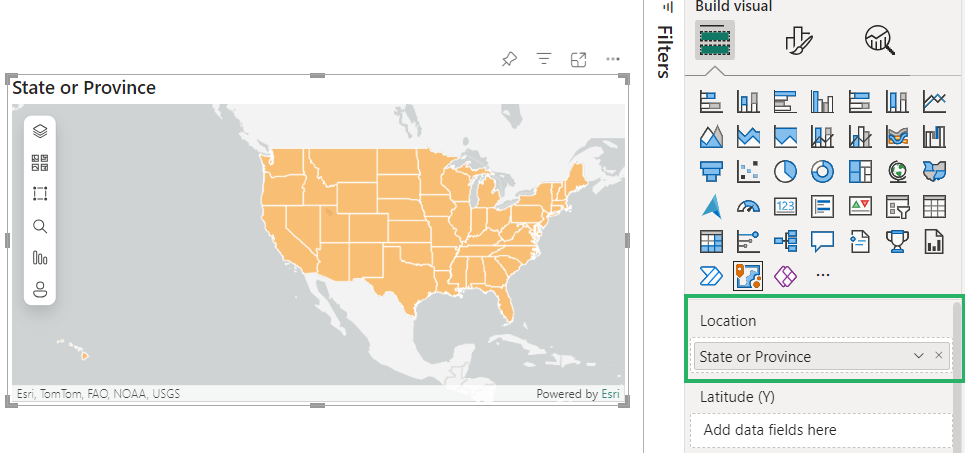The image size is (965, 453).
Task: Expand the State or Province field dropdown
Action: click(x=918, y=356)
